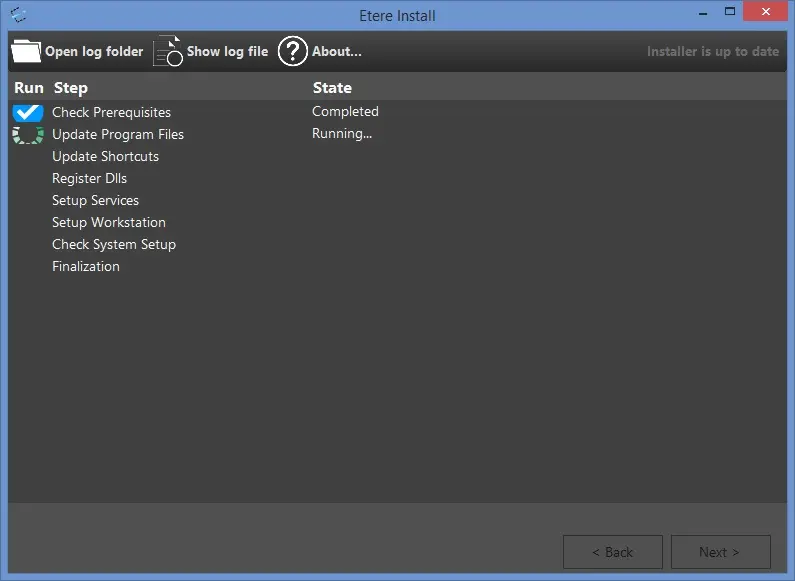
Task: Select the Check Prerequisites step
Action: (x=111, y=113)
